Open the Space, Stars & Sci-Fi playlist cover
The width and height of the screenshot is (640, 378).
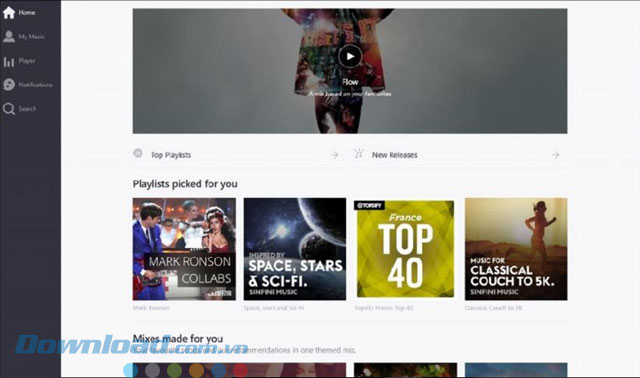pos(295,249)
